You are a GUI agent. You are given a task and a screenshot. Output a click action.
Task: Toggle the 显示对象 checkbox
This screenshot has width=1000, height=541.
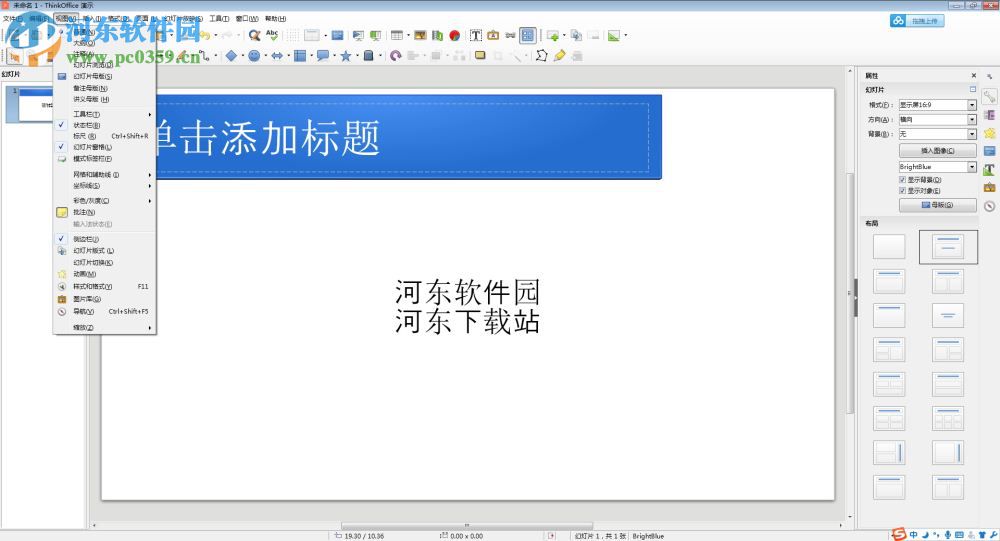click(x=902, y=191)
